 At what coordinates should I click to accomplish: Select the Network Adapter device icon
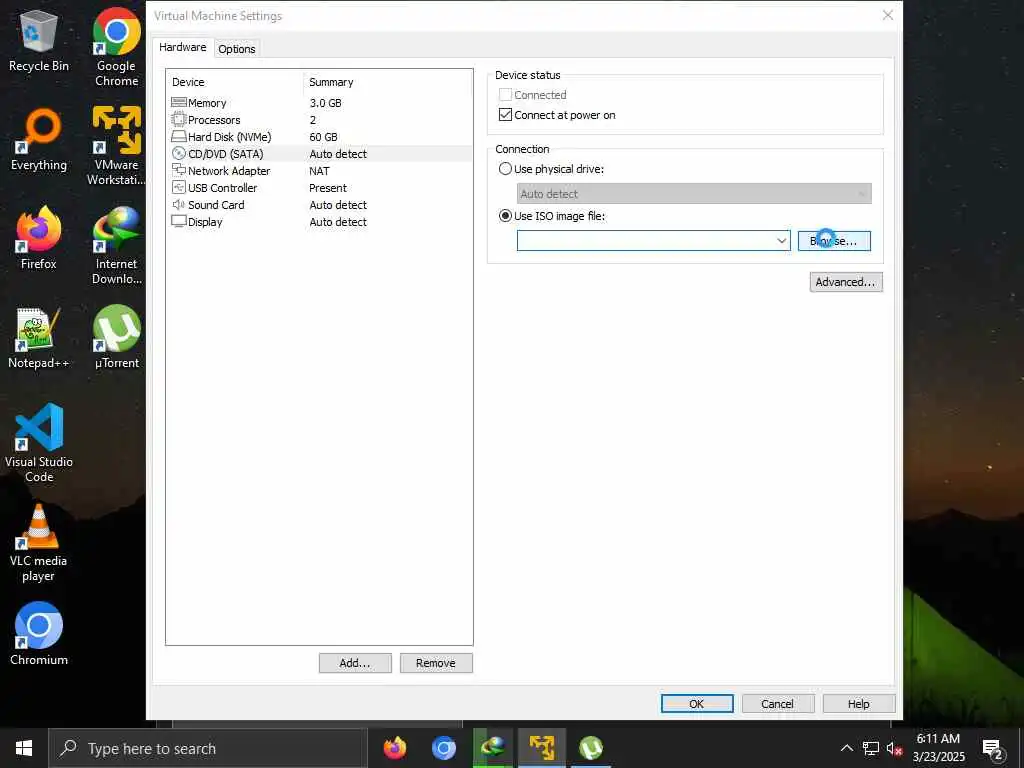click(x=178, y=170)
